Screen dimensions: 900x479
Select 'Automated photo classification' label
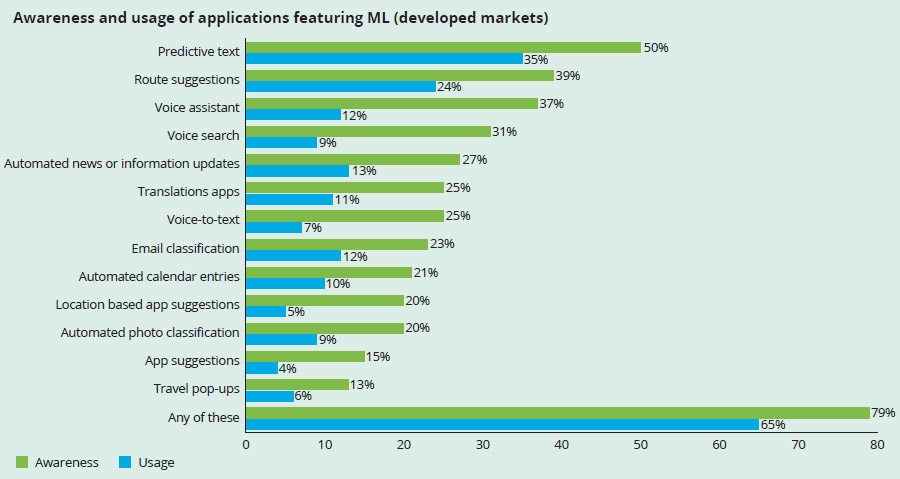click(150, 333)
